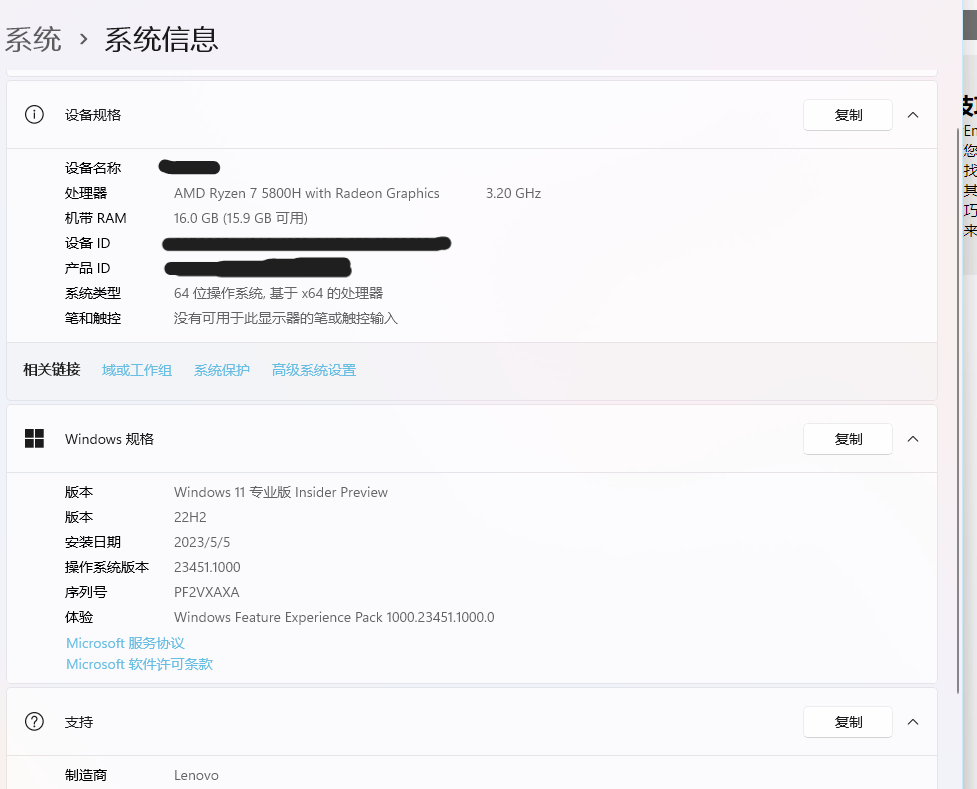Click the question mark icon beside 支持
The width and height of the screenshot is (977, 789).
[34, 722]
